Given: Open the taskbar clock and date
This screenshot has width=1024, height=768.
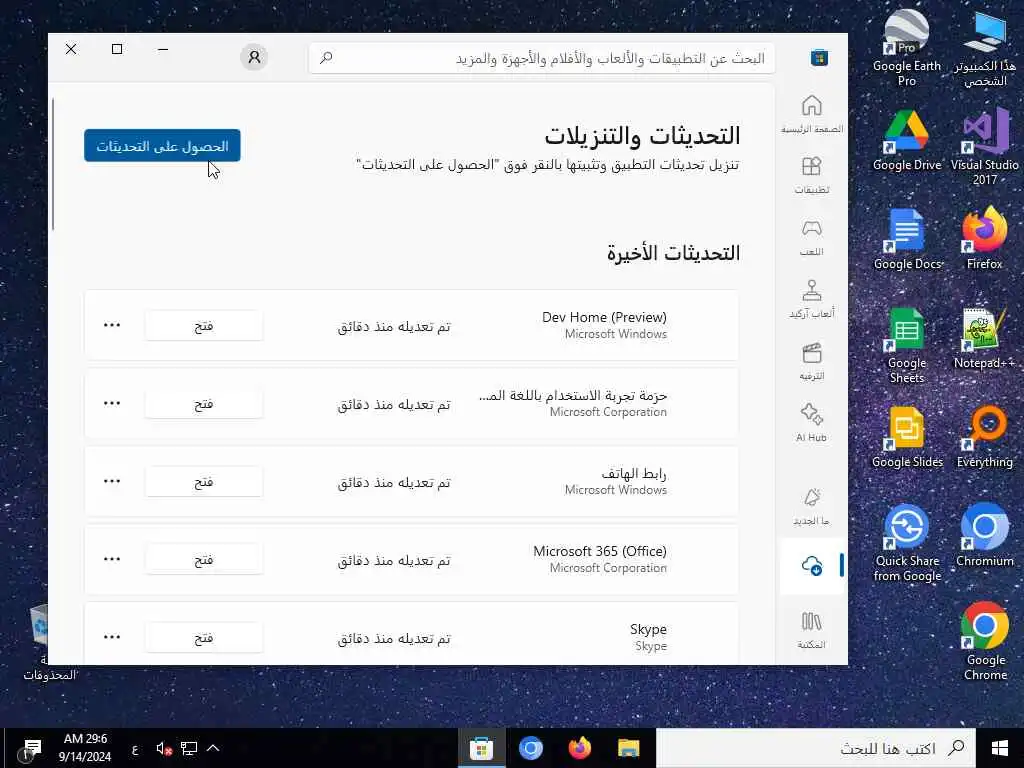Looking at the screenshot, I should 85,748.
